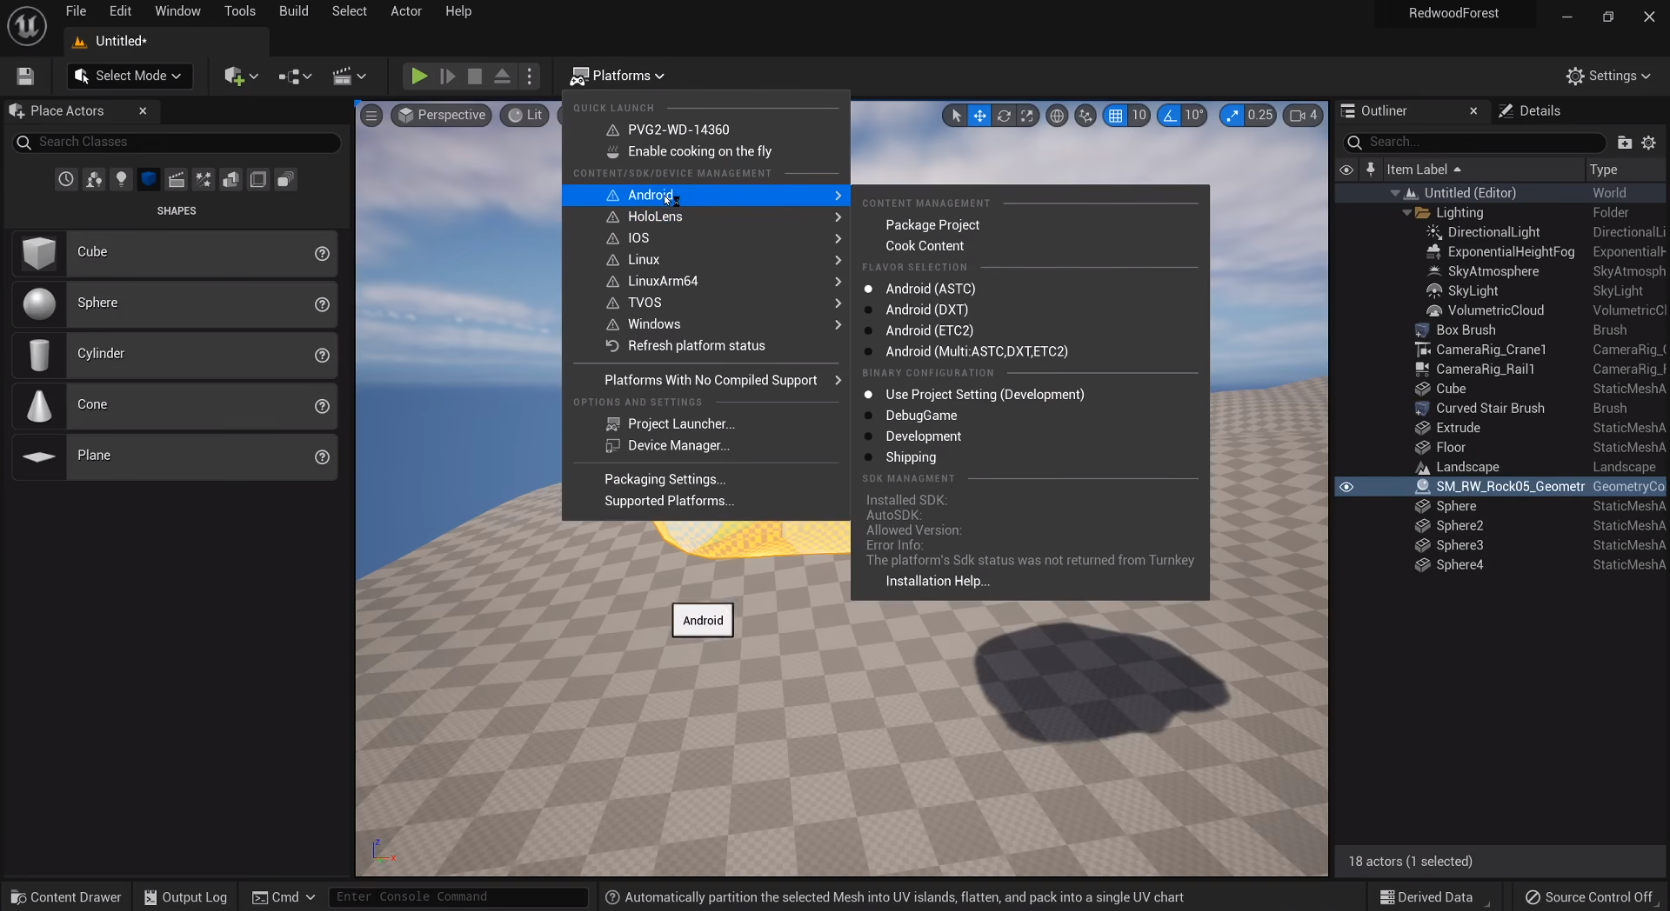1670x911 pixels.
Task: Show the Cinematic actors category
Action: (176, 180)
